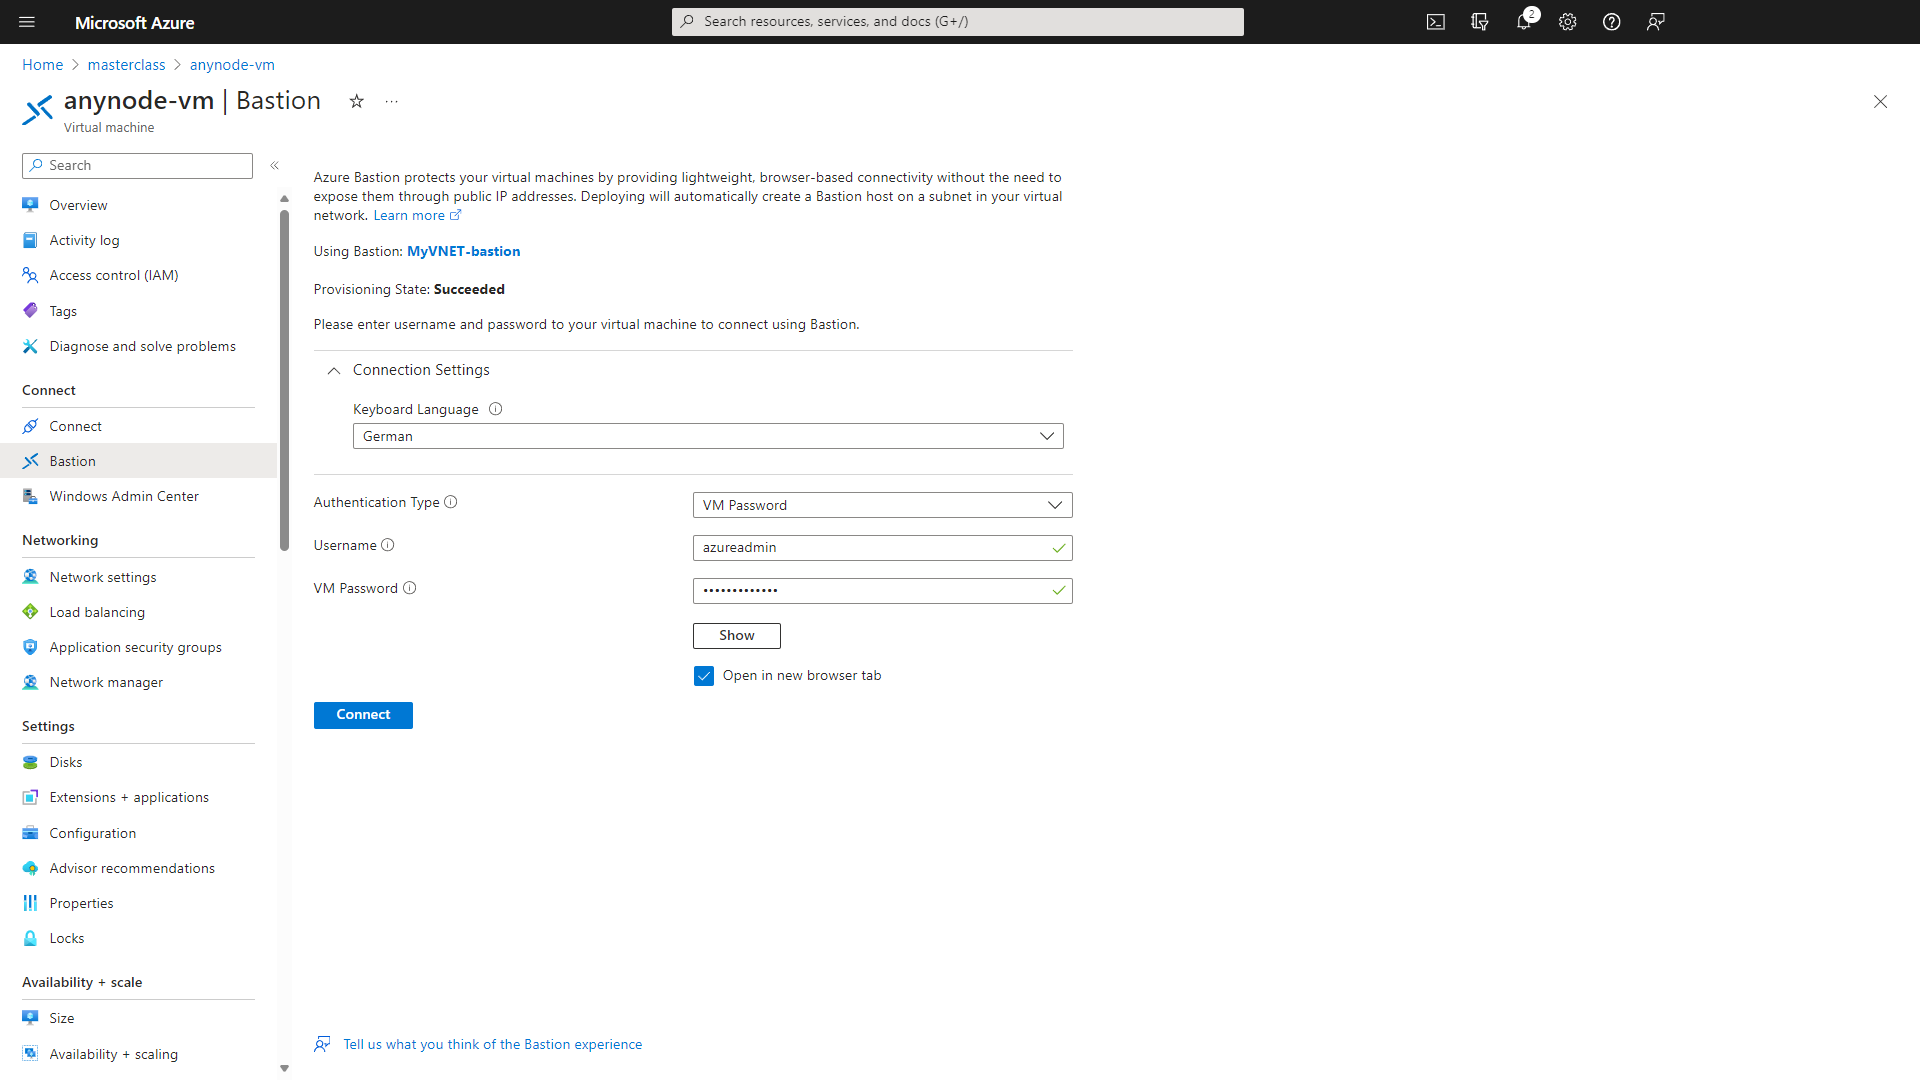Click the Locks icon in Settings
Screen dimensions: 1920x1080
[32, 938]
